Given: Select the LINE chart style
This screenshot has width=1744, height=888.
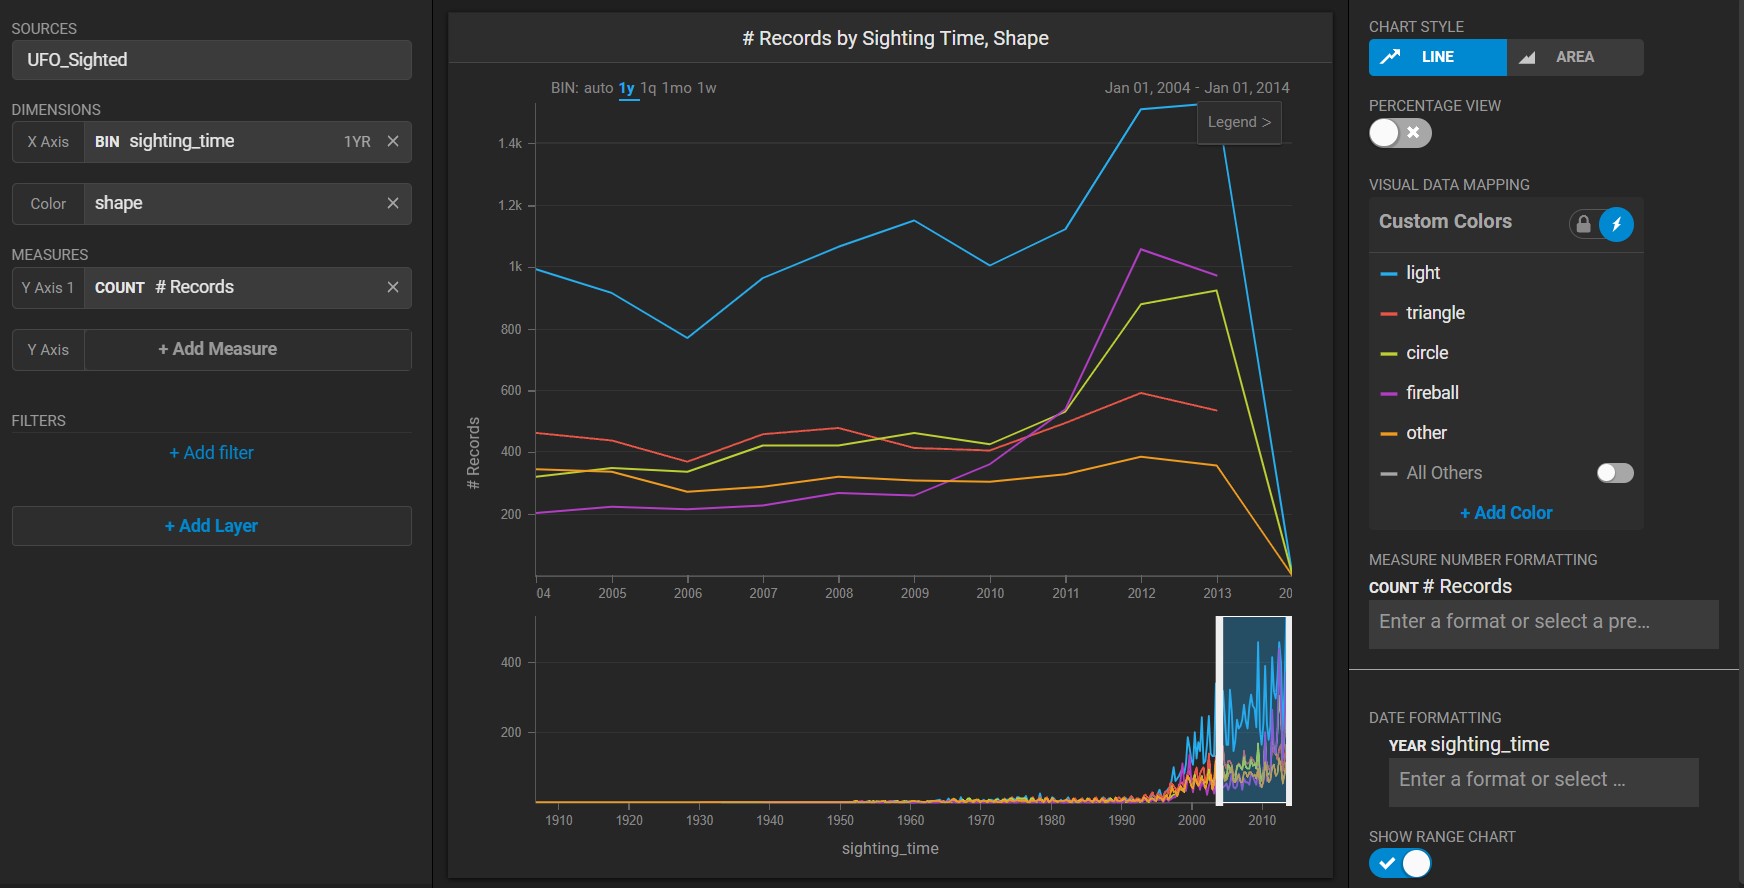Looking at the screenshot, I should coord(1437,58).
